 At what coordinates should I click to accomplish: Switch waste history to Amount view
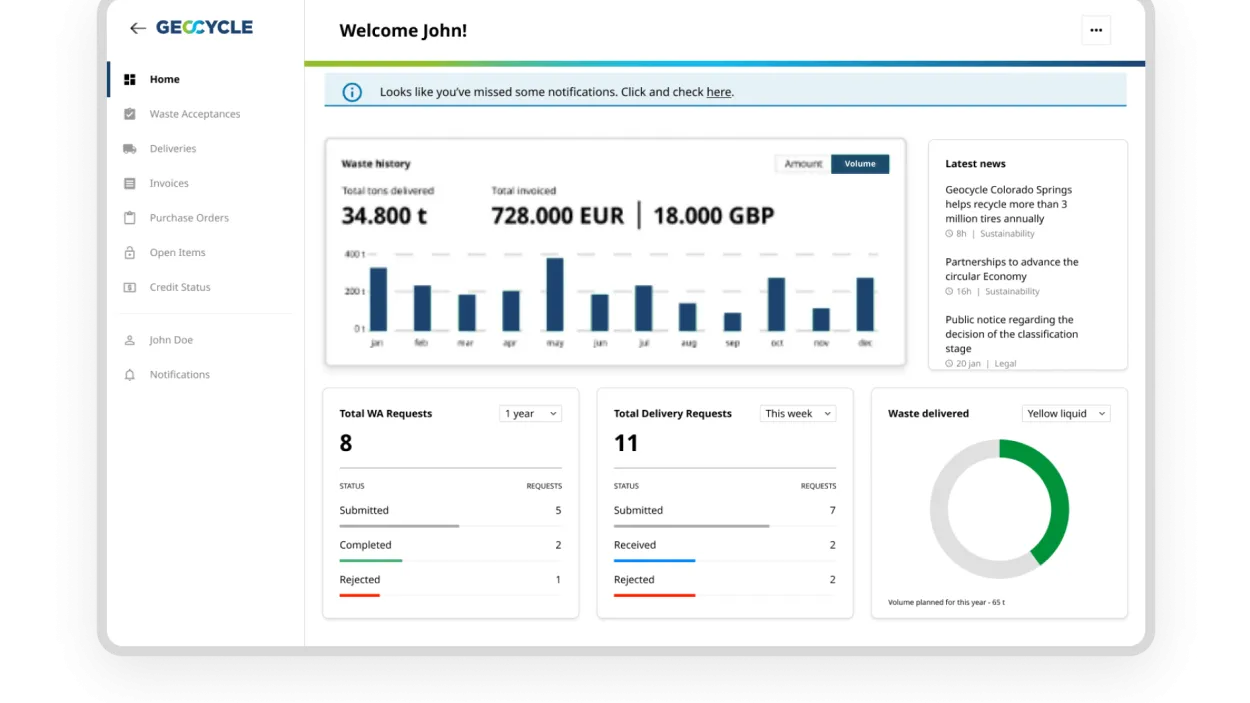coord(802,163)
